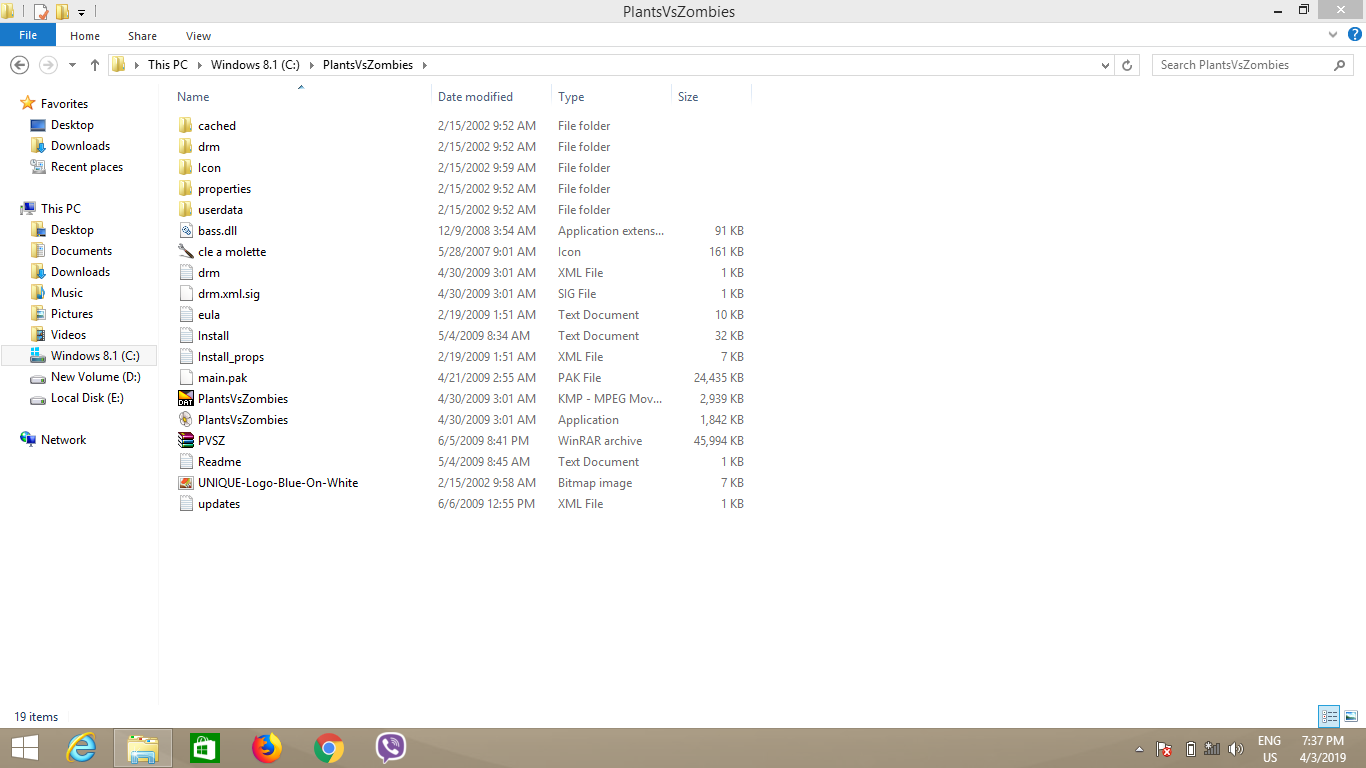Switch to the View ribbon tab
Screen dimensions: 1366x768
198,36
